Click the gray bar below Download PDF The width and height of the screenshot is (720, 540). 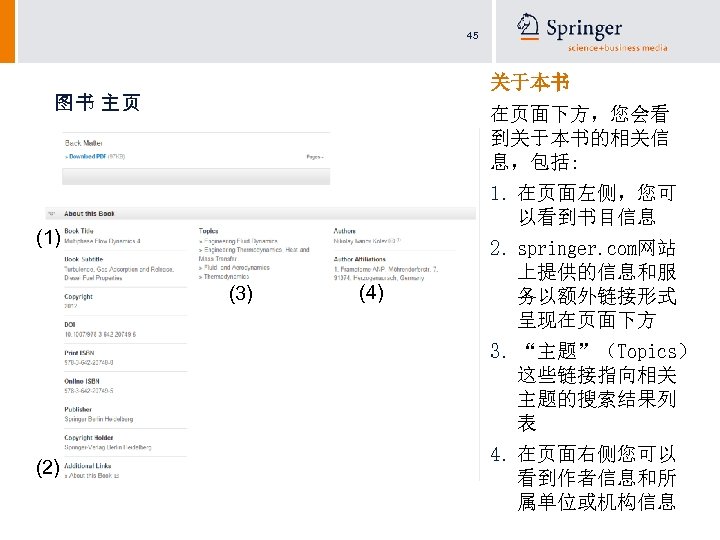[196, 177]
